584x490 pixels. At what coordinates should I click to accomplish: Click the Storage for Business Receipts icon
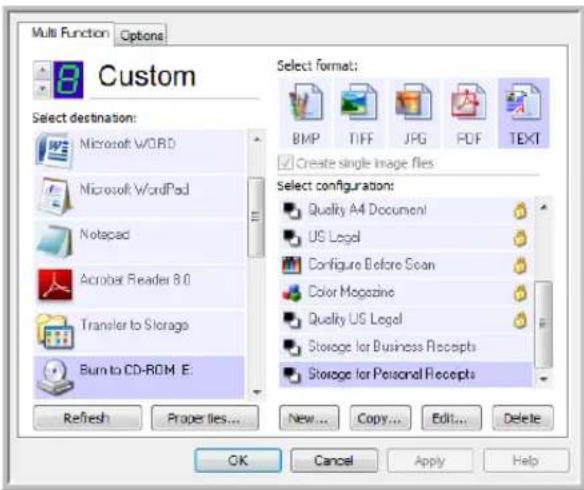point(291,348)
